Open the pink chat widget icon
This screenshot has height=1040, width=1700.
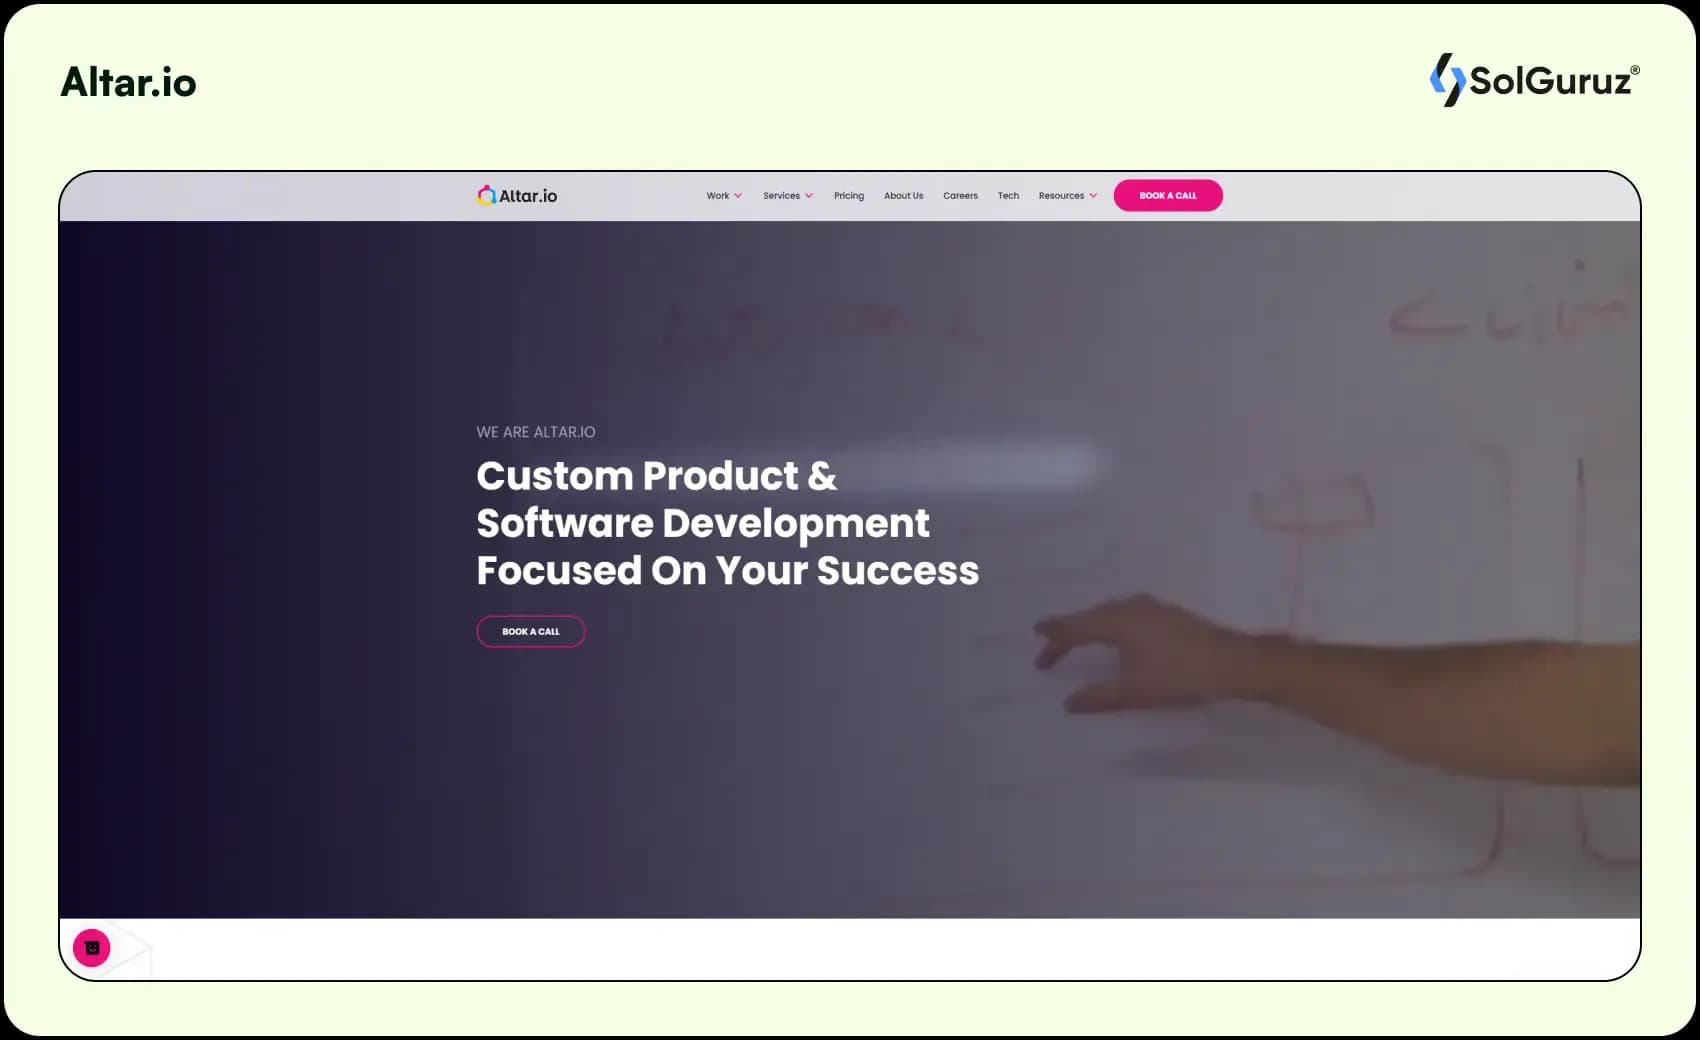tap(92, 947)
